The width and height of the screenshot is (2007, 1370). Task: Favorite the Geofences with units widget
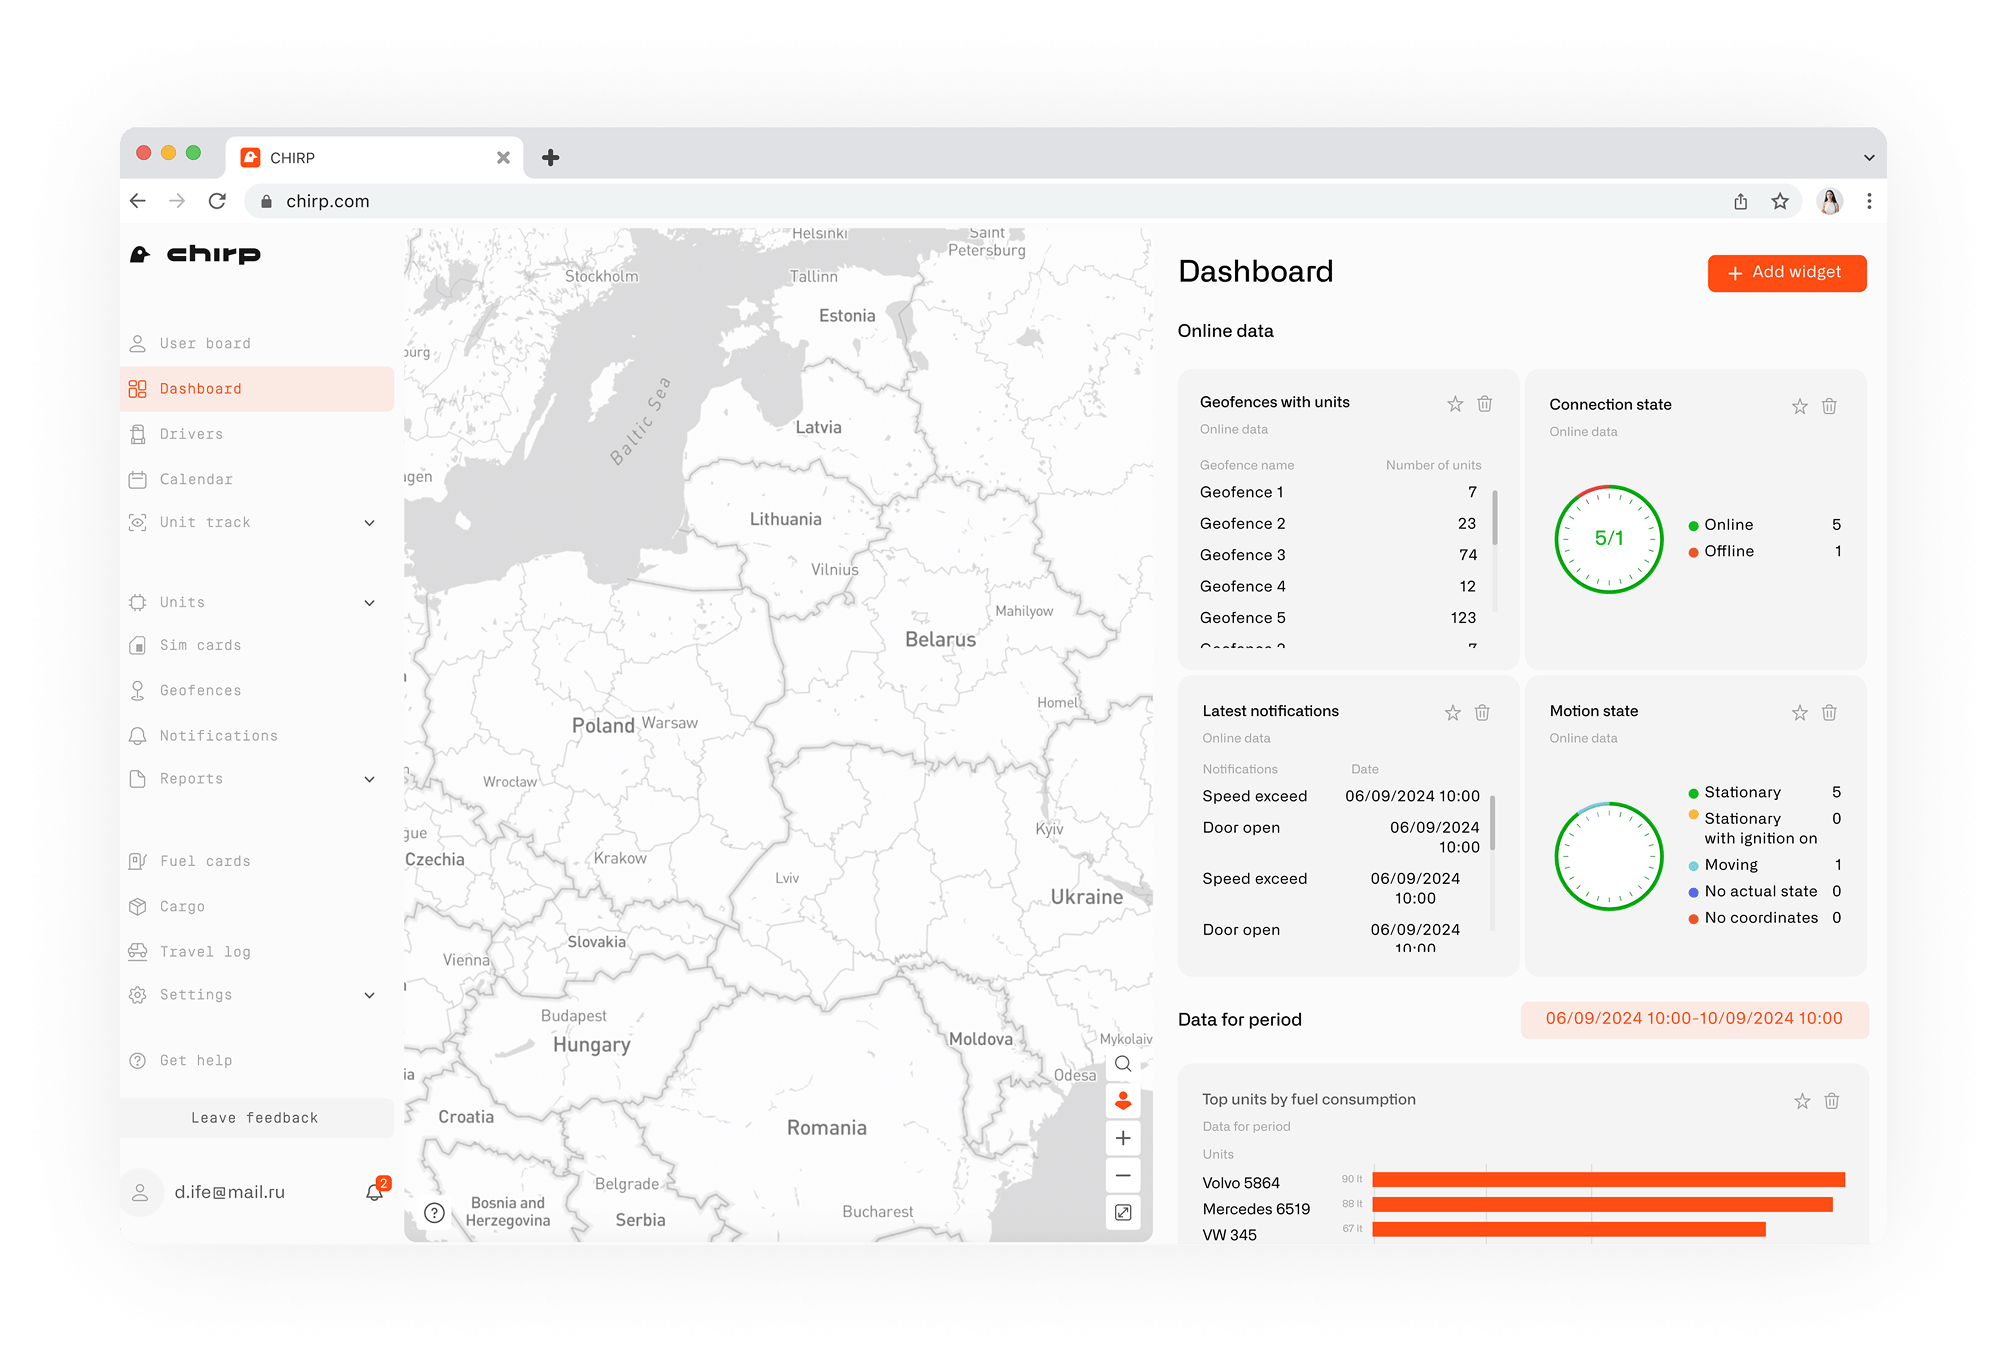click(x=1455, y=404)
